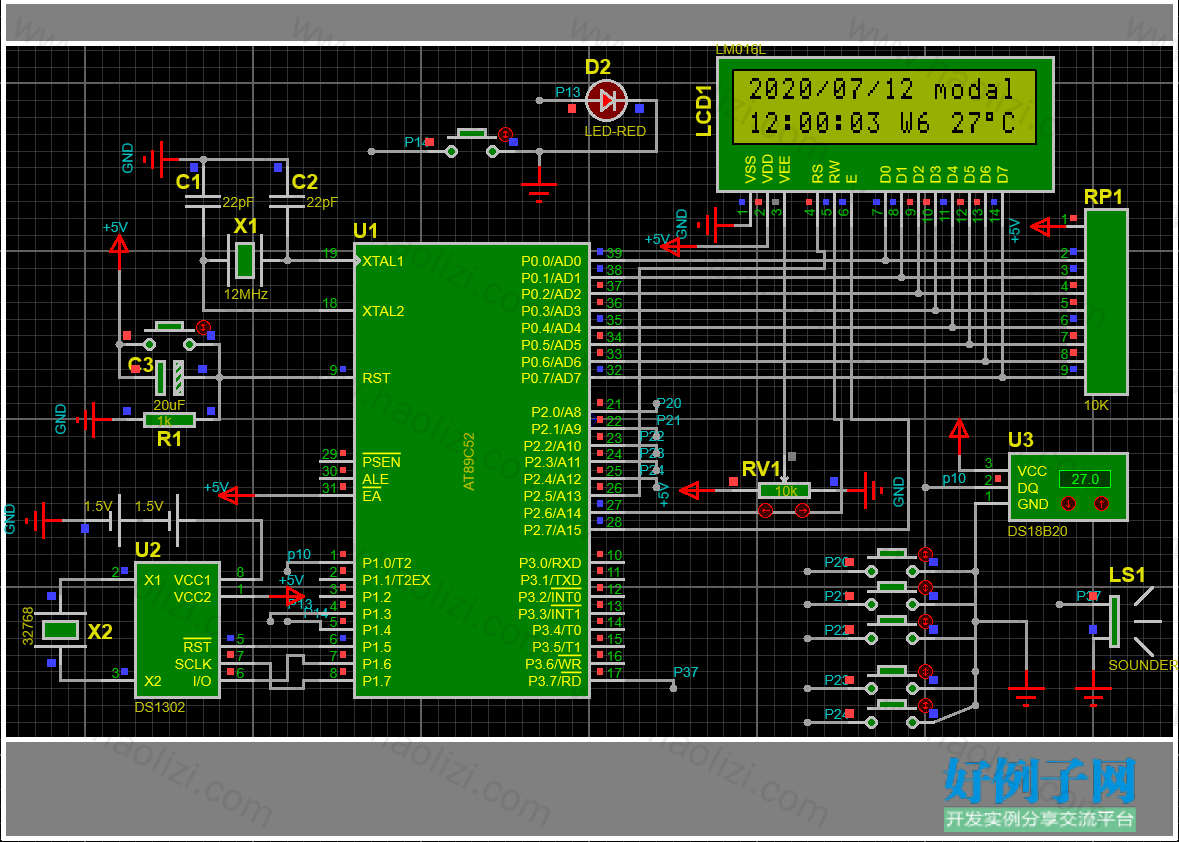Push the reset button actuator near C3
Image resolution: width=1179 pixels, height=842 pixels.
169,327
